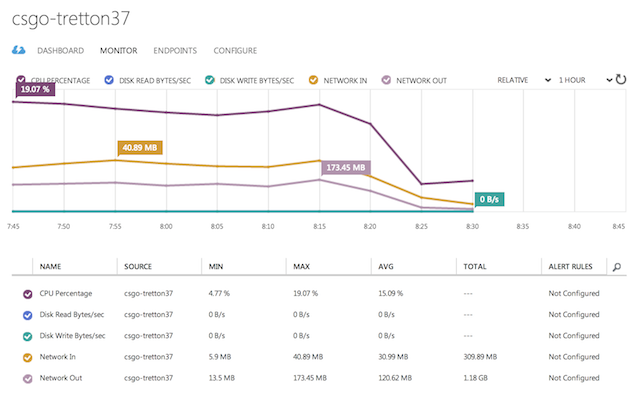Open the quick start cloud icon
Viewport: 640px width, 406px height.
click(18, 50)
